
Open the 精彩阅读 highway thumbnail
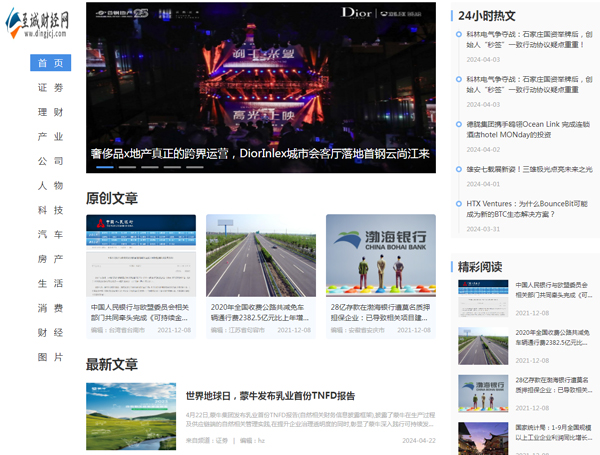(x=483, y=346)
